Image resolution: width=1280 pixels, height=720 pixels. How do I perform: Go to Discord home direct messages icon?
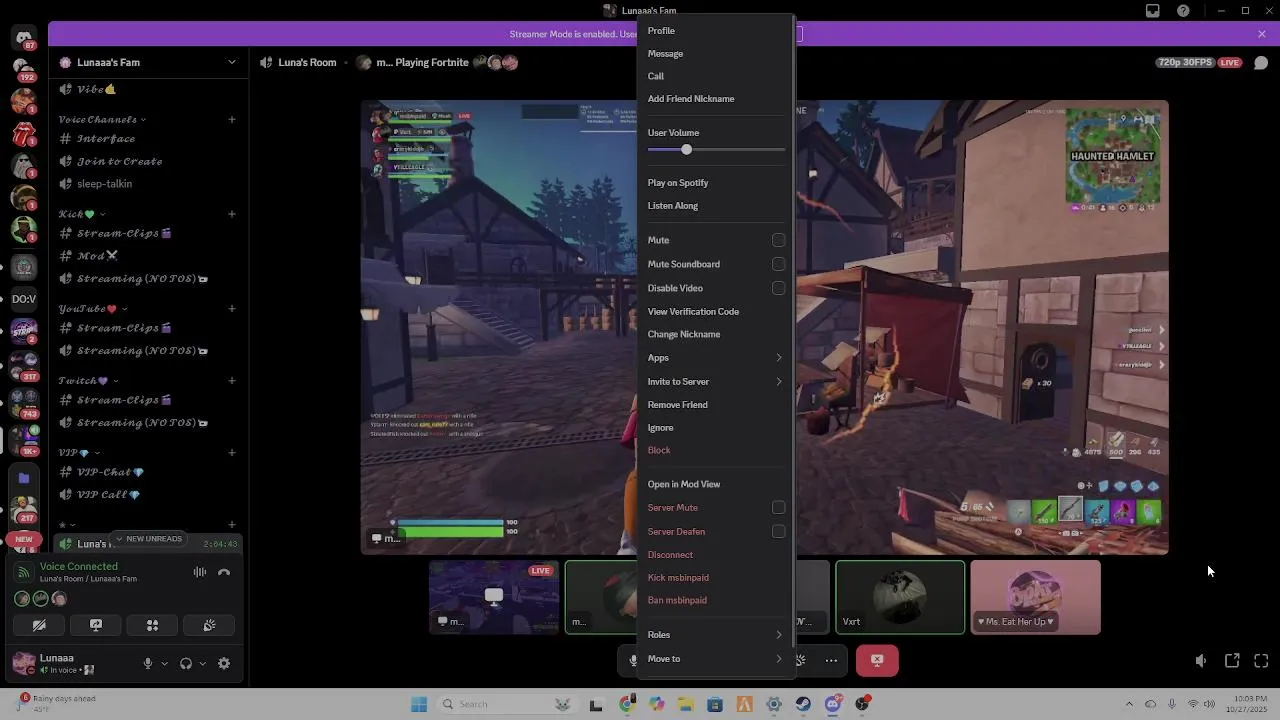(24, 38)
